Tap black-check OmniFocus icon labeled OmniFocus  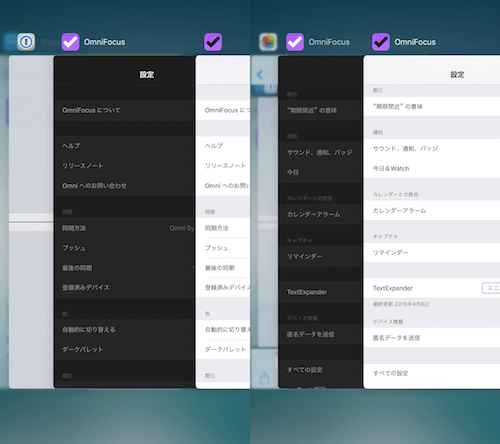tap(381, 42)
